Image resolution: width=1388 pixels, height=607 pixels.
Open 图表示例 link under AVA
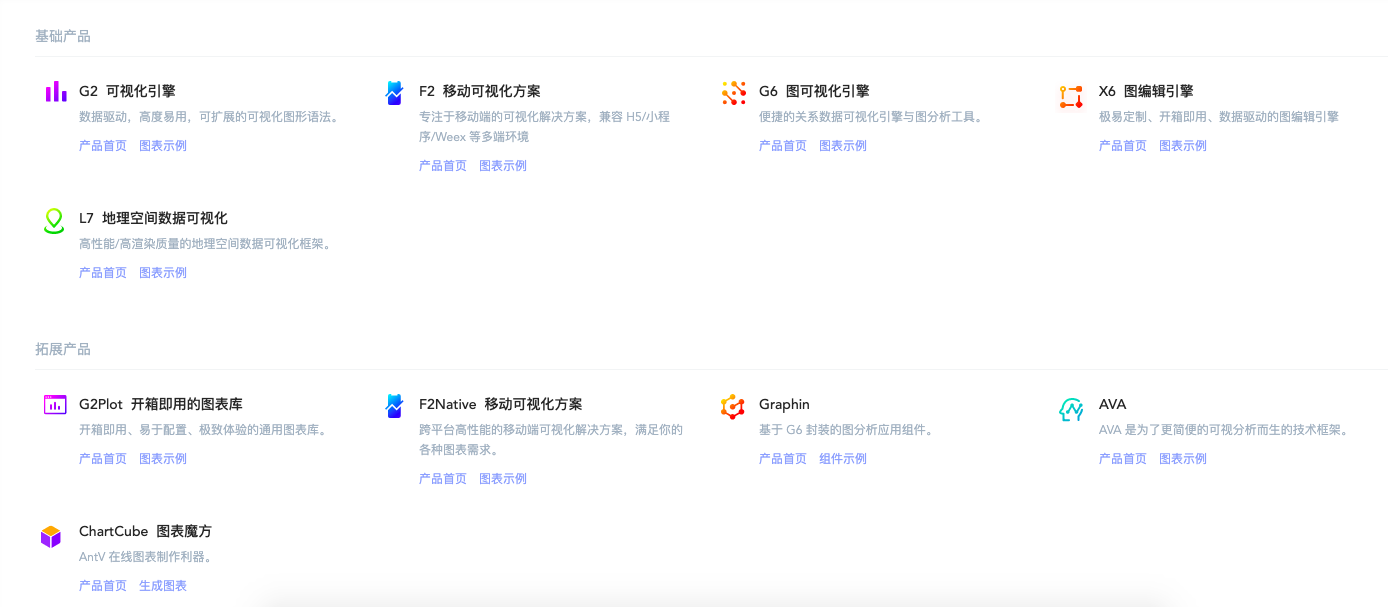(x=1183, y=459)
